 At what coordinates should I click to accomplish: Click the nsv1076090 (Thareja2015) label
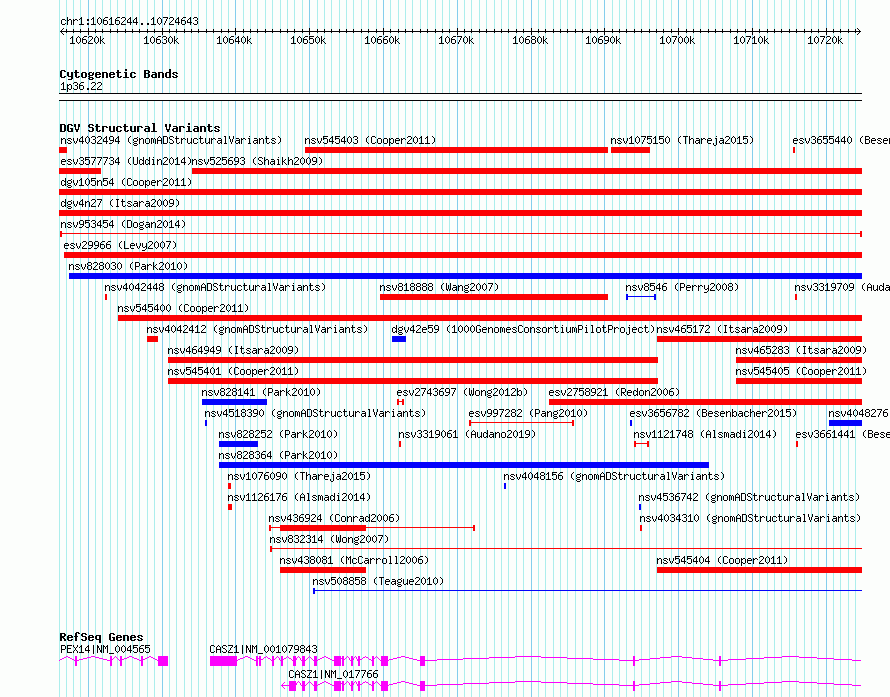(299, 476)
